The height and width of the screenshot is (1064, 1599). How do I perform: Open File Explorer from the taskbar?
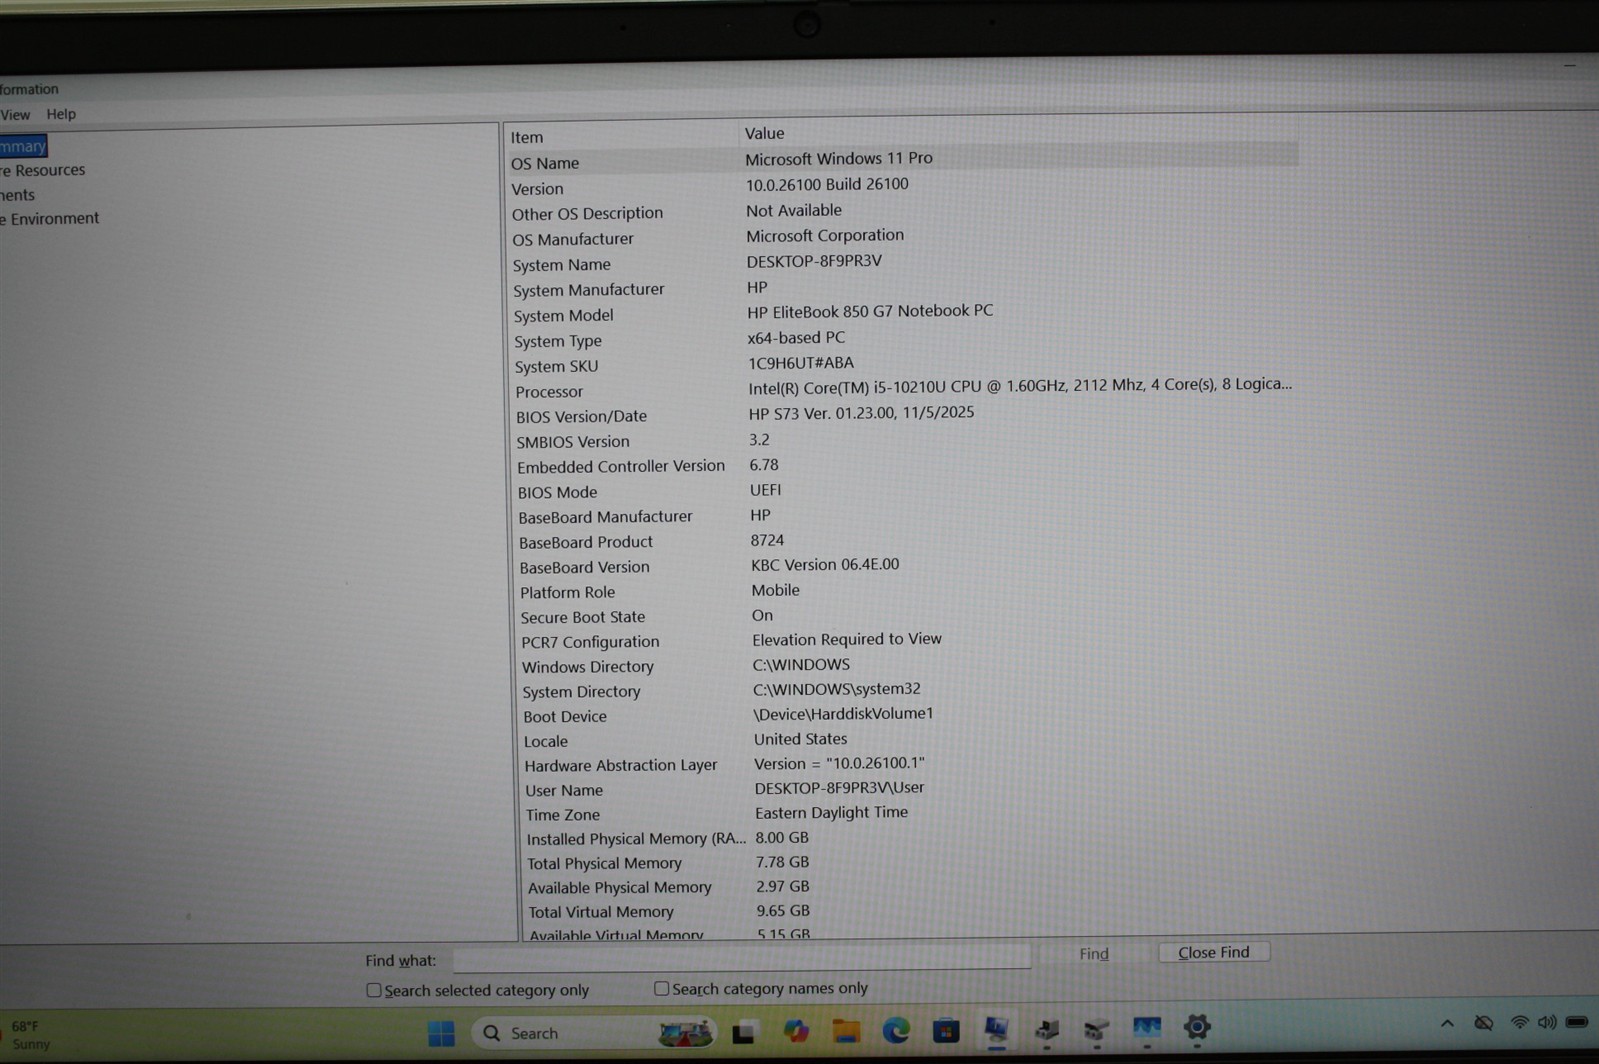[x=846, y=1031]
